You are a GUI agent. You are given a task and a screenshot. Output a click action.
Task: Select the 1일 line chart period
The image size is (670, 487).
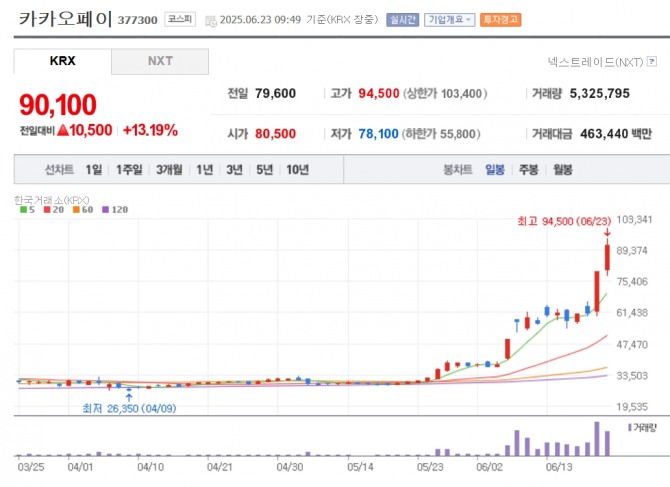point(94,170)
